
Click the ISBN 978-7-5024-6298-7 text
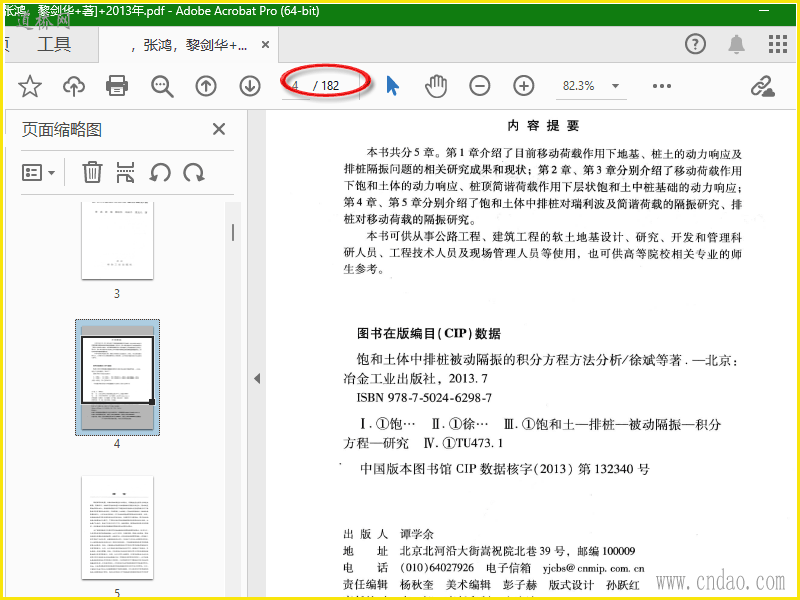[x=424, y=397]
